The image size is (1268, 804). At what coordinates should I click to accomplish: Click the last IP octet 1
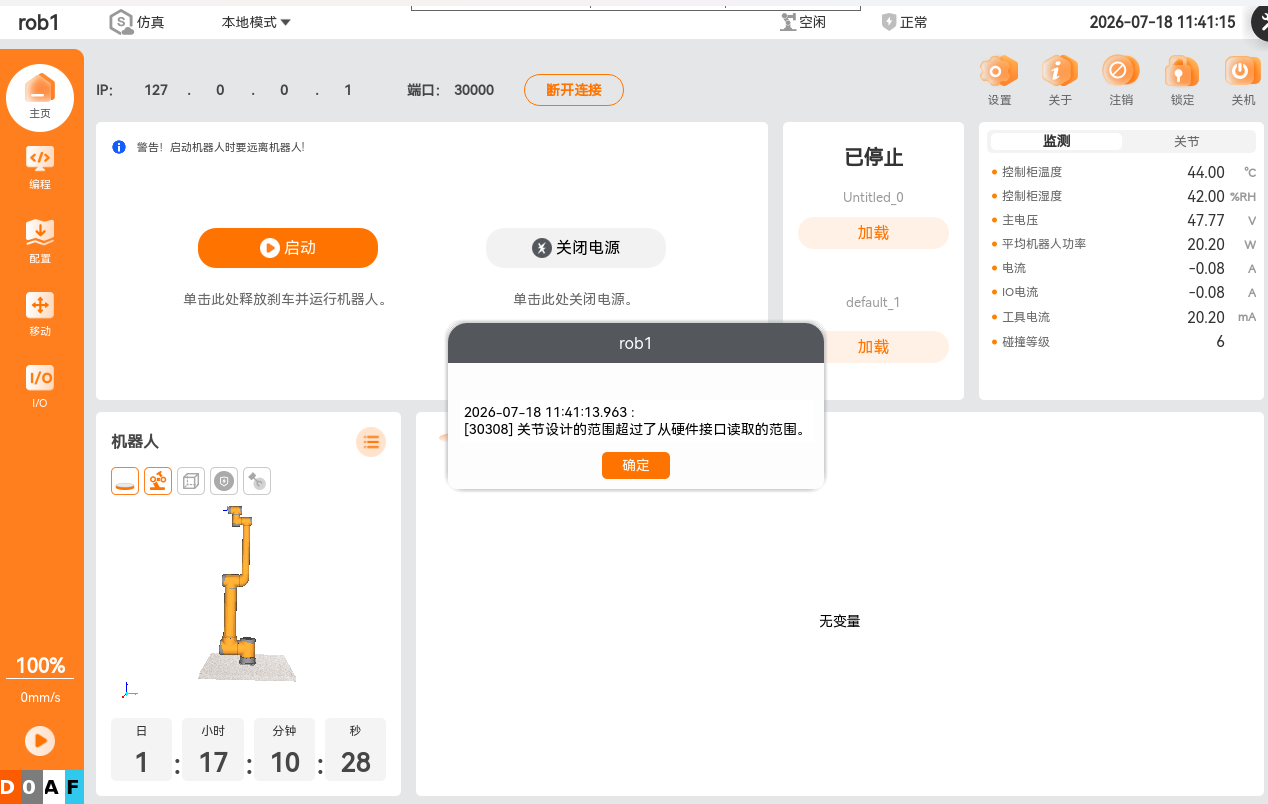tap(348, 90)
